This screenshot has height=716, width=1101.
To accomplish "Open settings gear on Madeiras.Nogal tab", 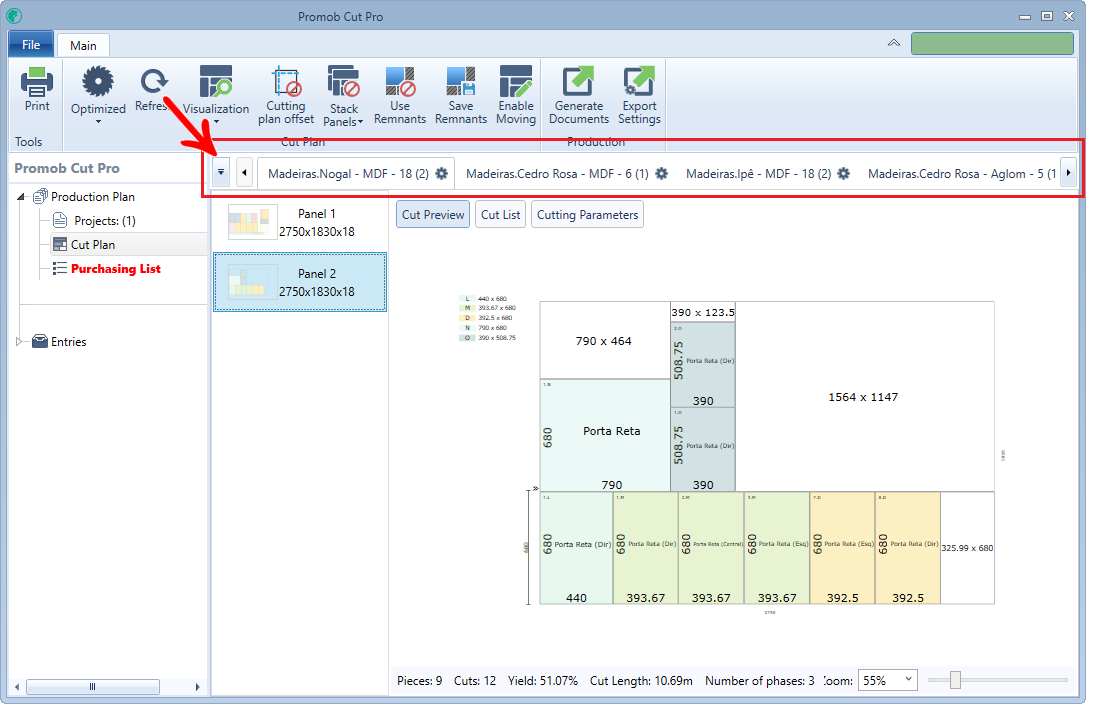I will pos(442,173).
